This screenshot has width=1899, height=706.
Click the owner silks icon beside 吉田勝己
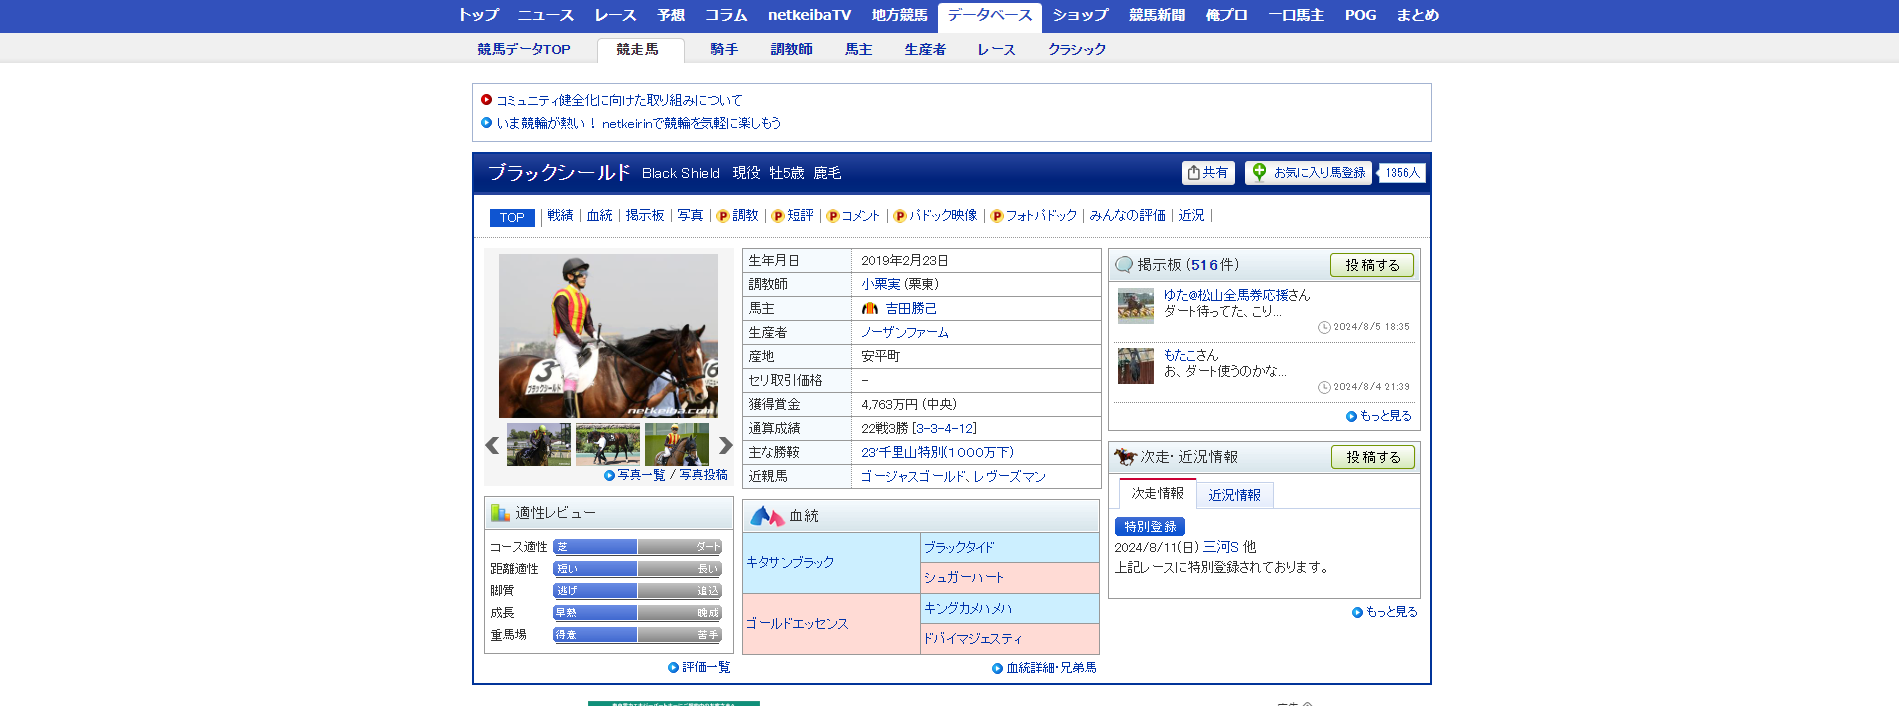(870, 309)
